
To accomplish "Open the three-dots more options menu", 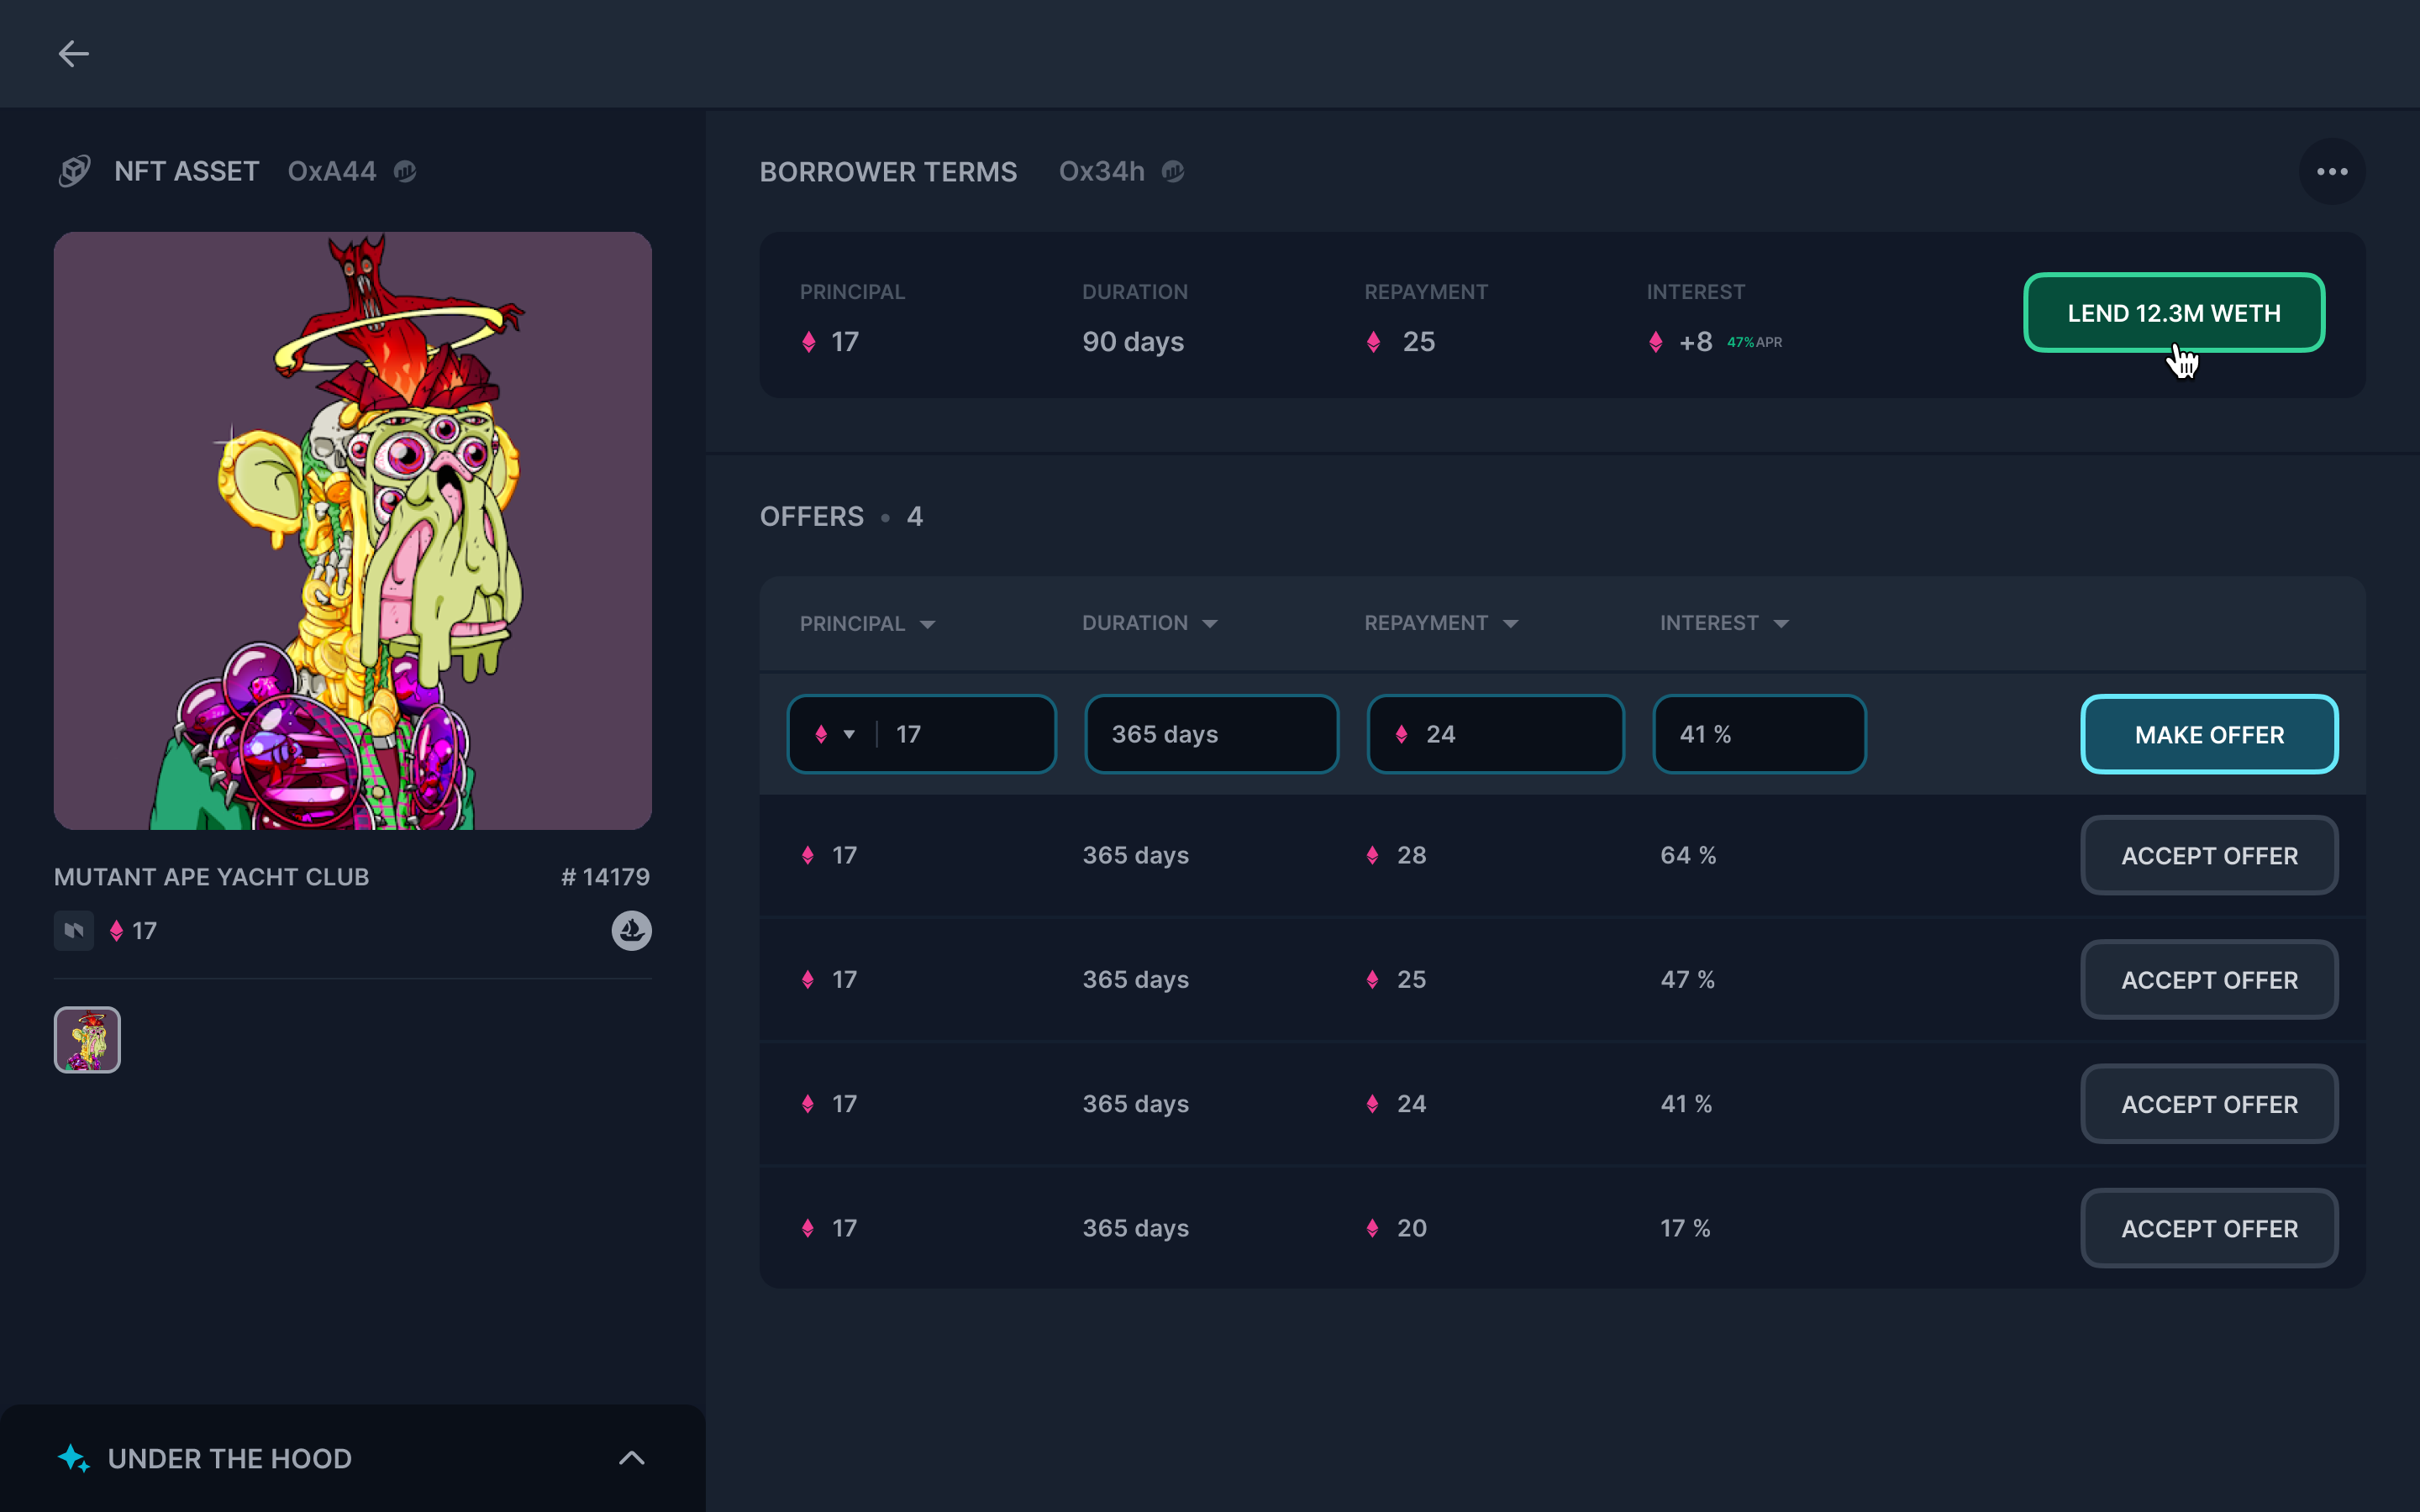I will coord(2331,172).
